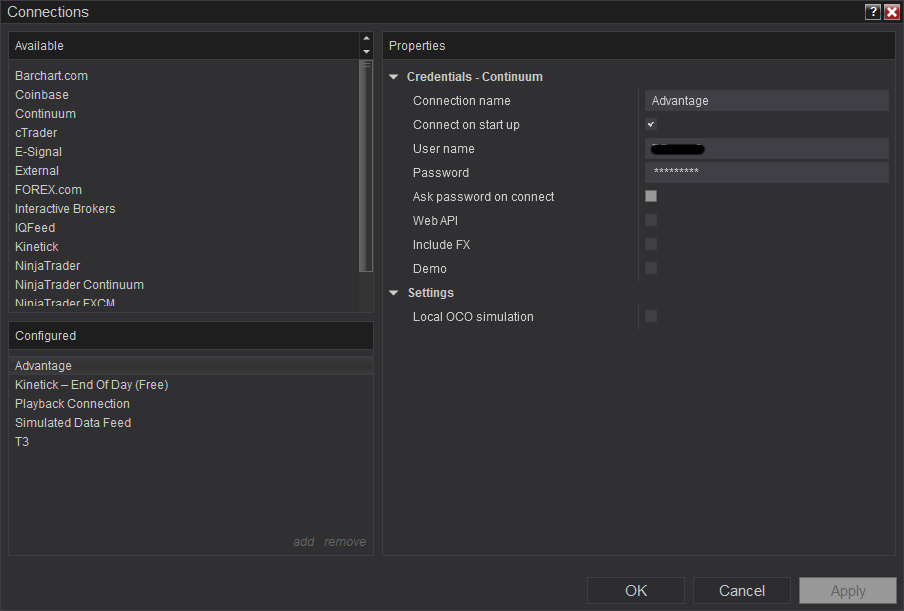
Task: Click the OK button
Action: (636, 590)
